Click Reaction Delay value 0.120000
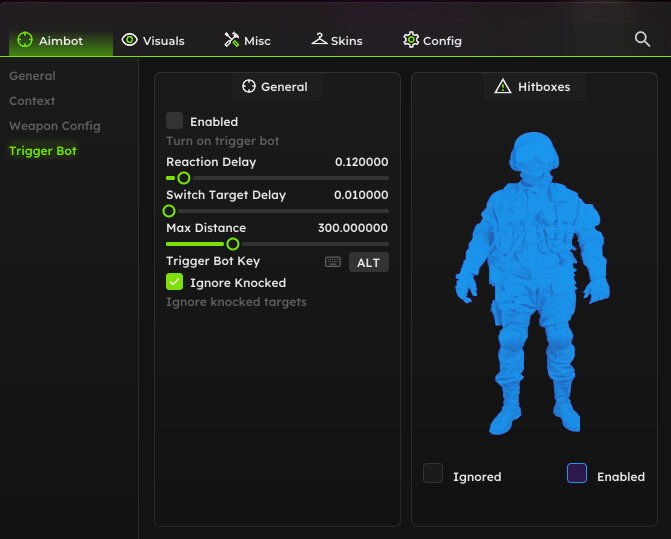The height and width of the screenshot is (539, 671). pyautogui.click(x=362, y=162)
